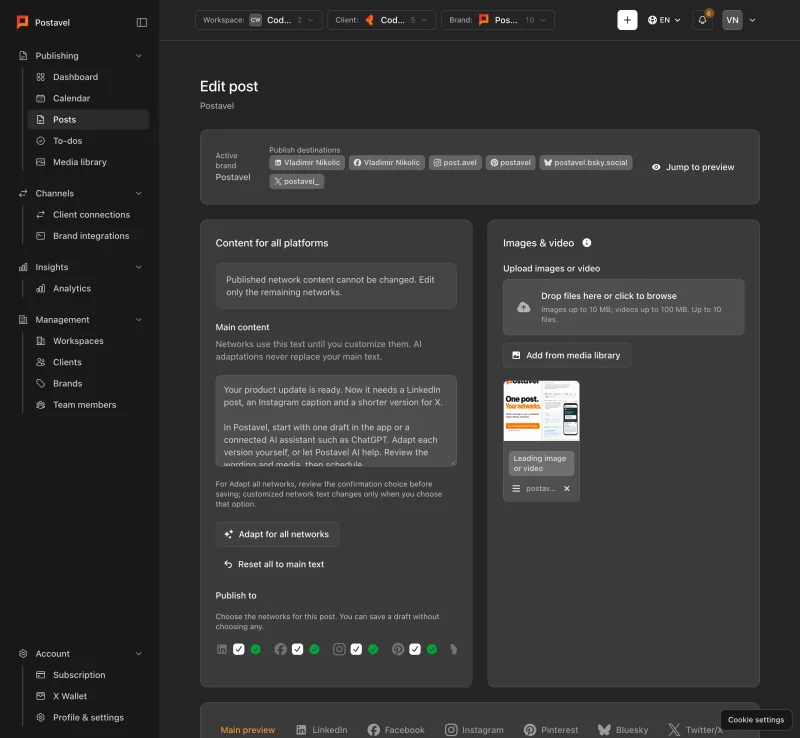The image size is (800, 738).
Task: Click Facebook Vladimir Nikolic destination chip
Action: (387, 163)
